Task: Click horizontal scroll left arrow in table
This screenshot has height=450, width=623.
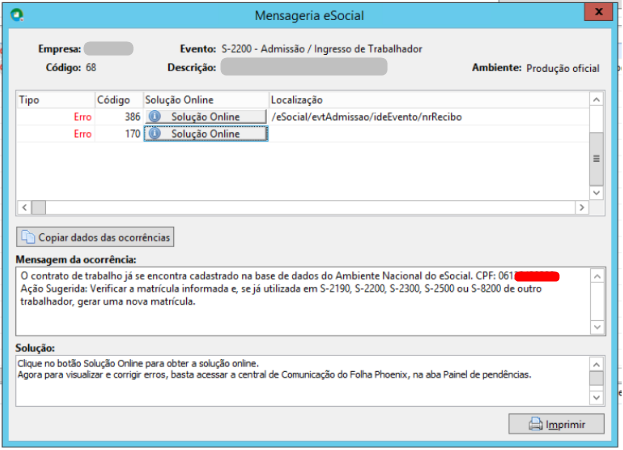Action: [25, 207]
